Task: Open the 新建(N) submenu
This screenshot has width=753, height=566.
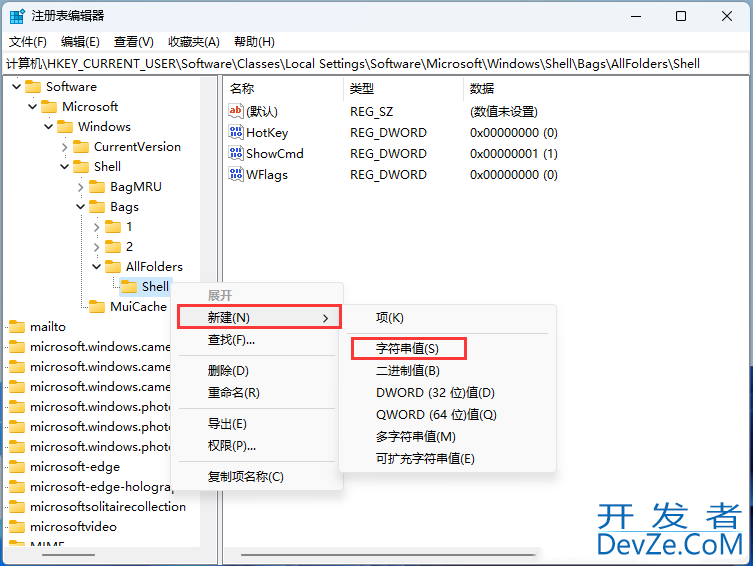Action: click(x=259, y=317)
